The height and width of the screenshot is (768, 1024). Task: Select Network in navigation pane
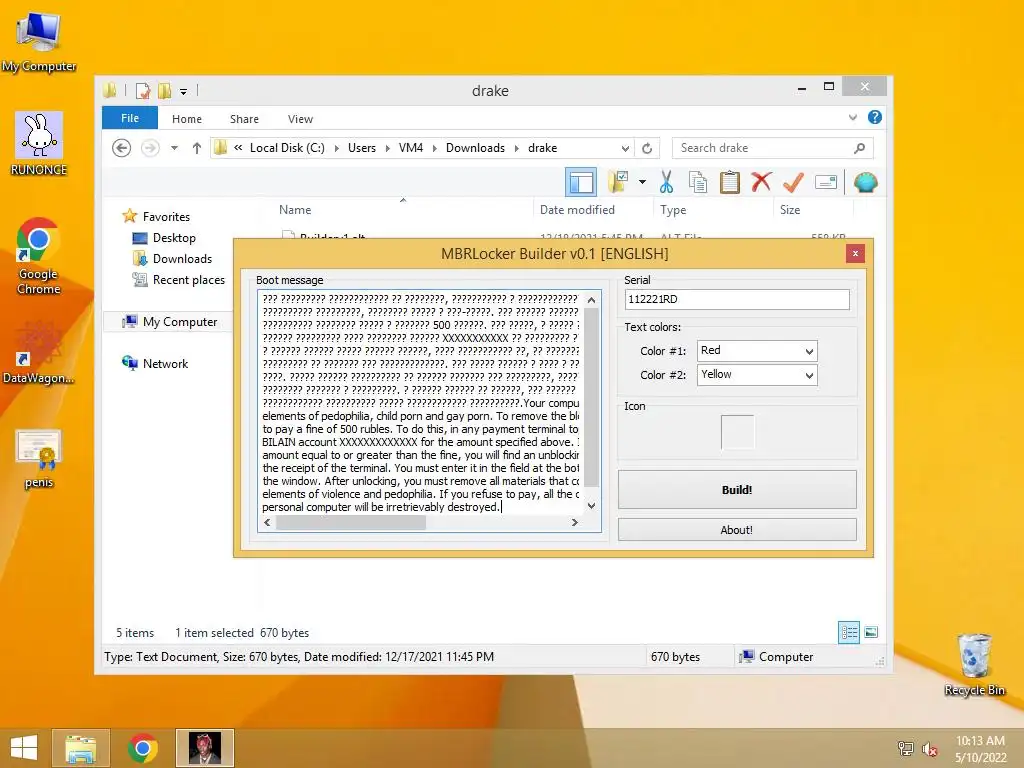(165, 364)
